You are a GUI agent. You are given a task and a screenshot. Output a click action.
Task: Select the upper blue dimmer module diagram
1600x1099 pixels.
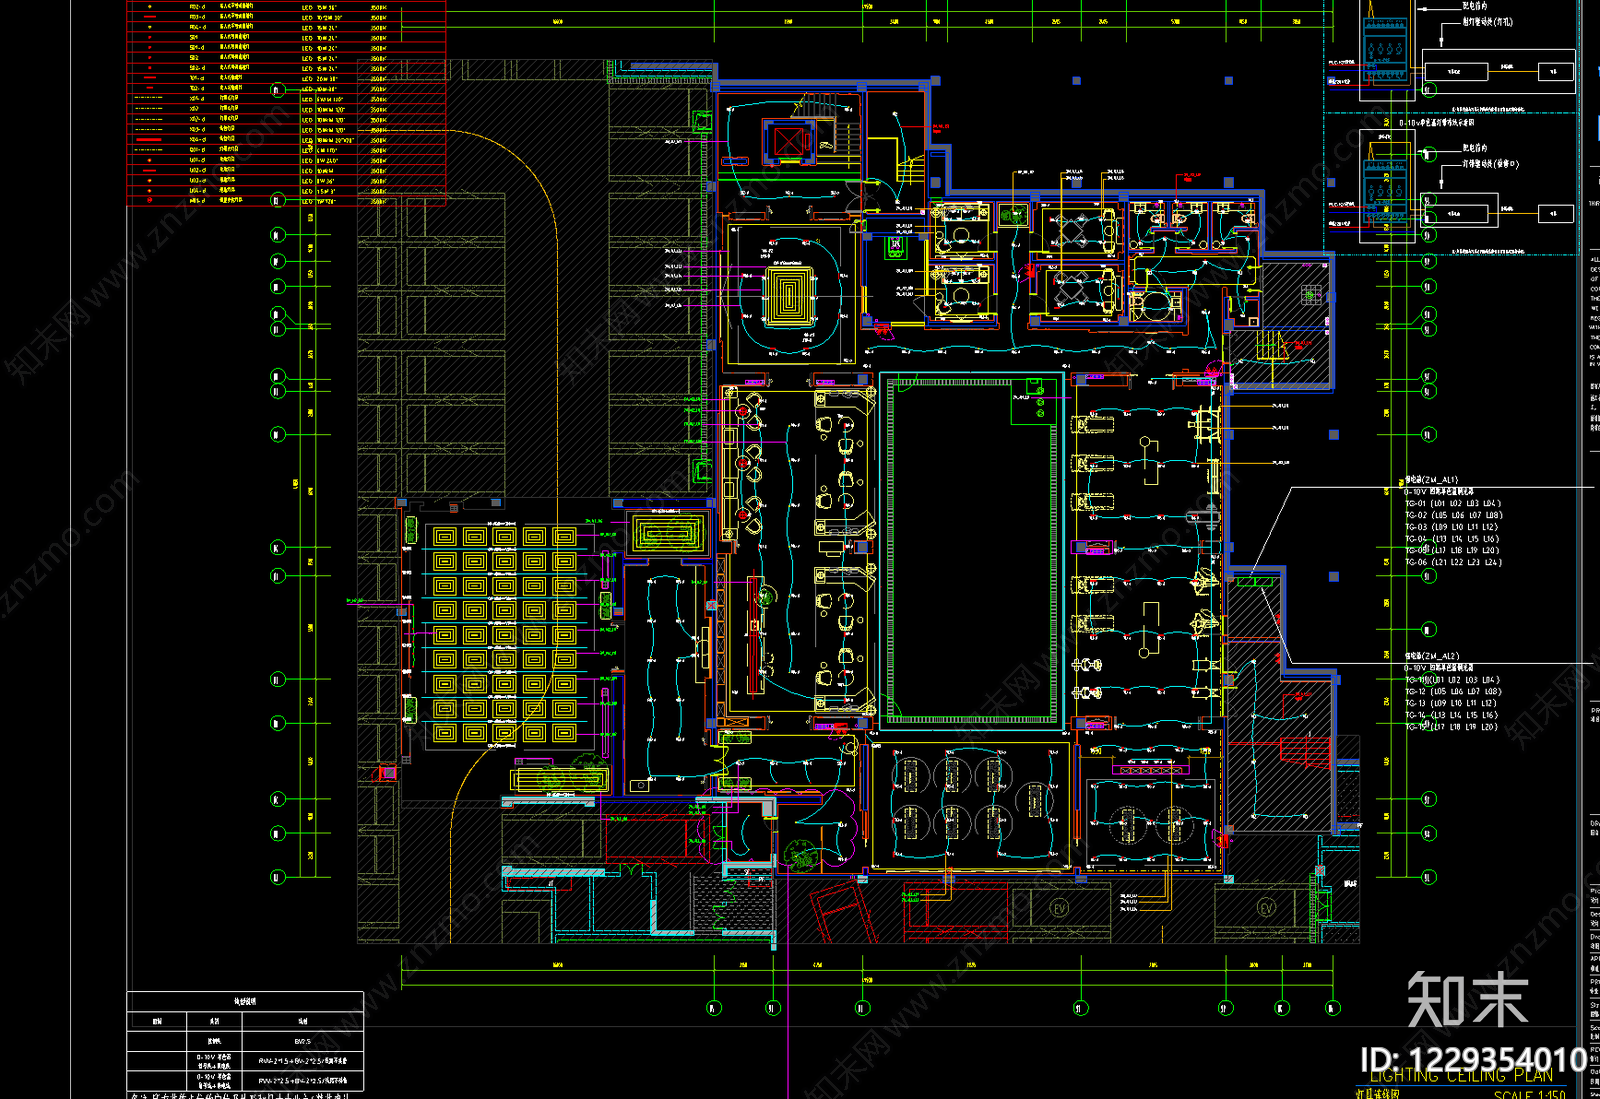[1385, 52]
